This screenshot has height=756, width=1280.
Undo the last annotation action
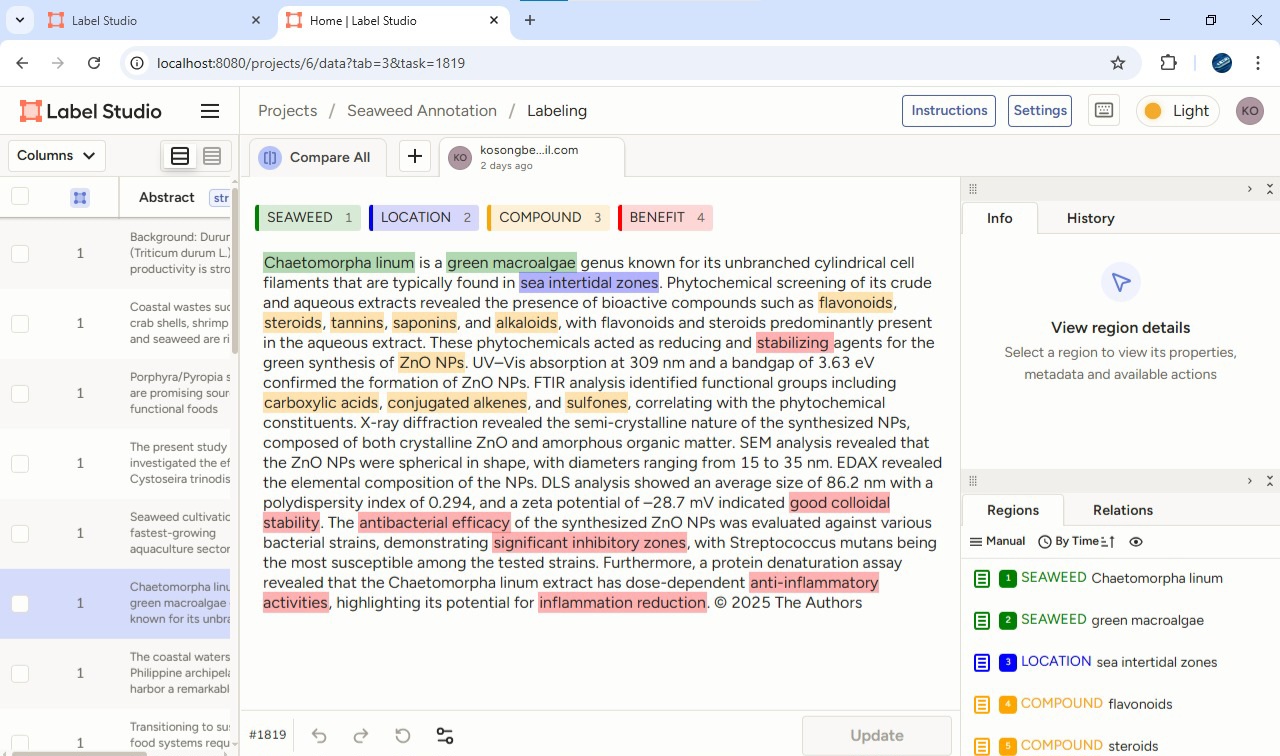click(x=319, y=736)
